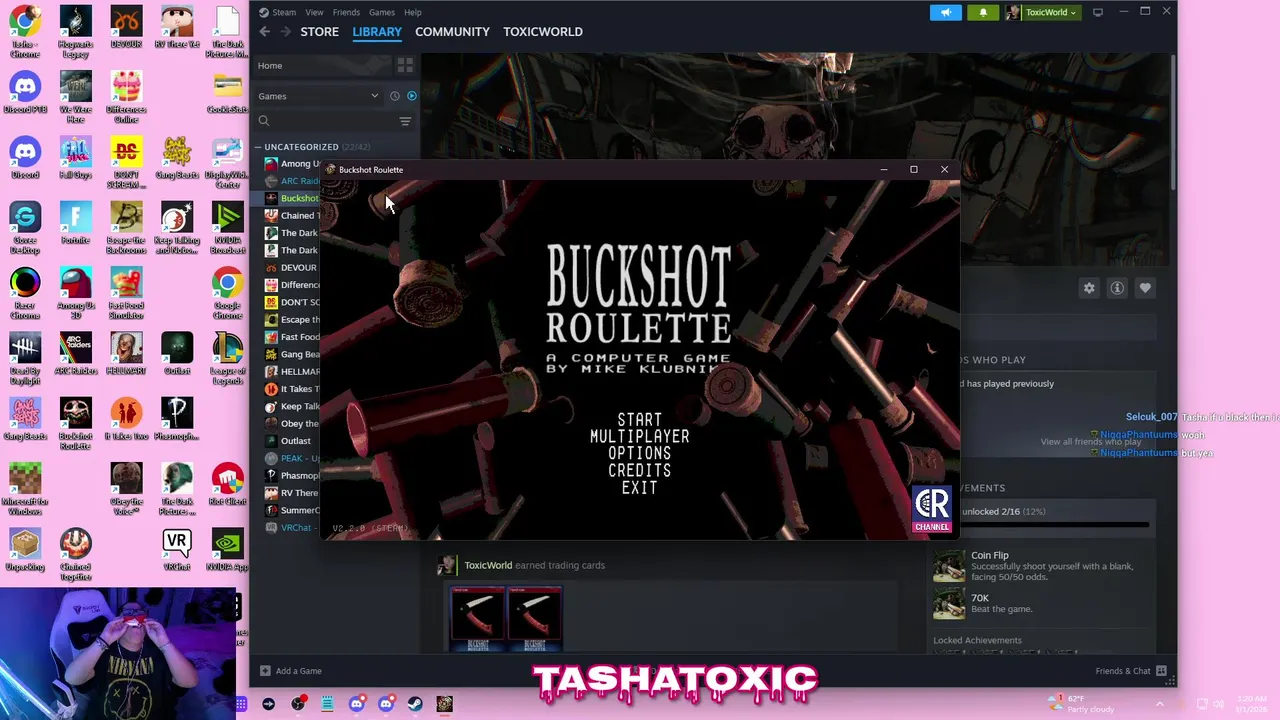Open Razer Chroma desktop shortcut
Viewport: 1280px width, 720px height.
tap(25, 293)
